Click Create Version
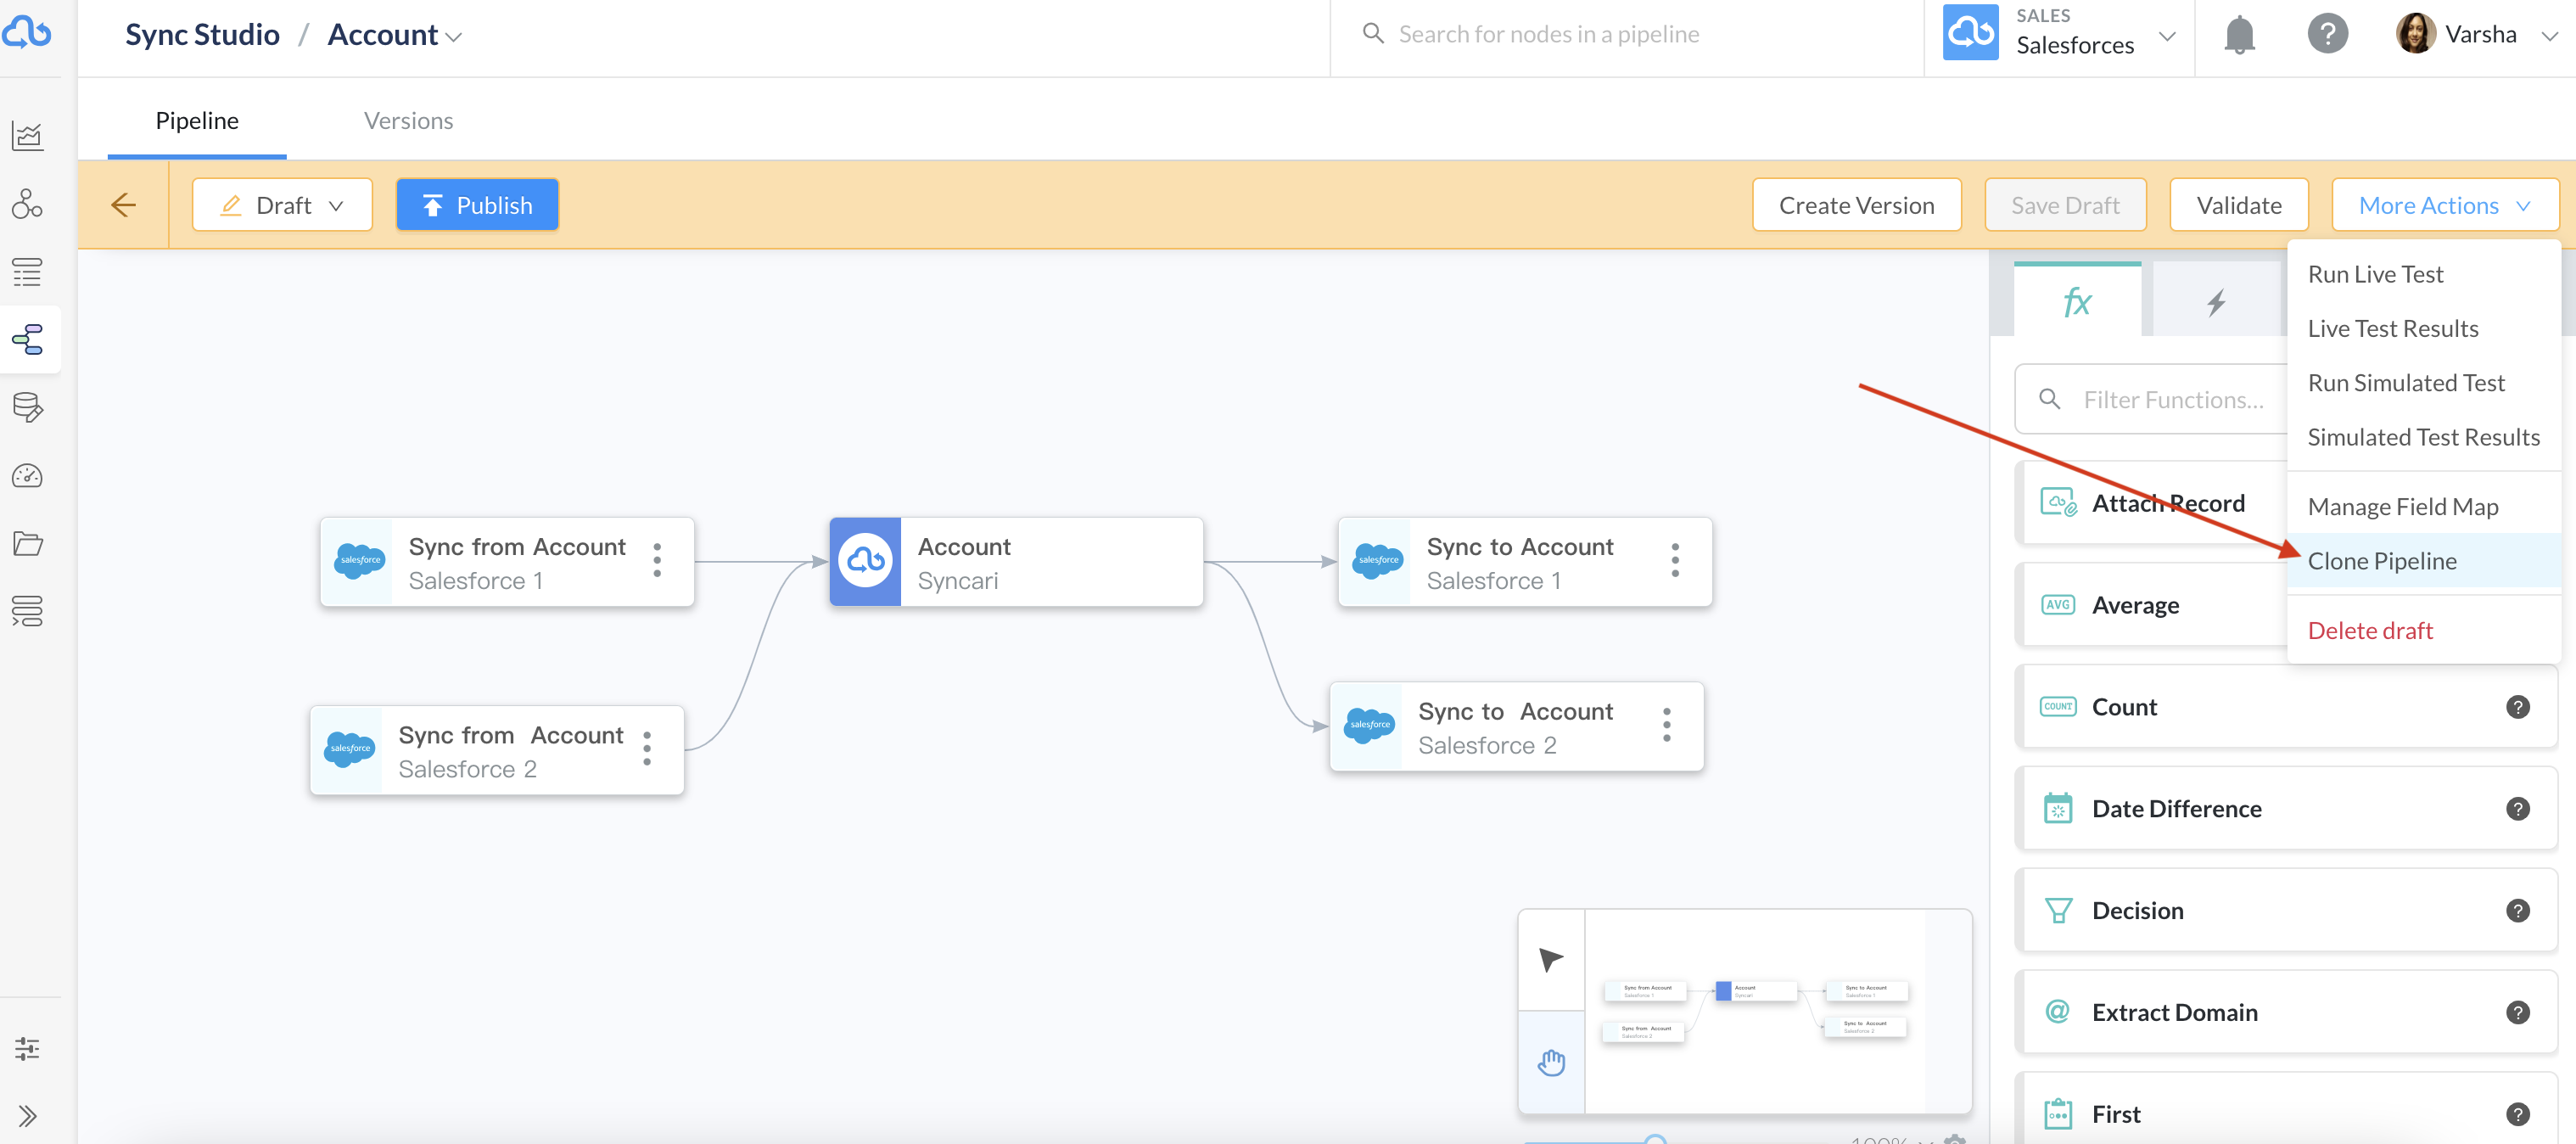 [1856, 205]
